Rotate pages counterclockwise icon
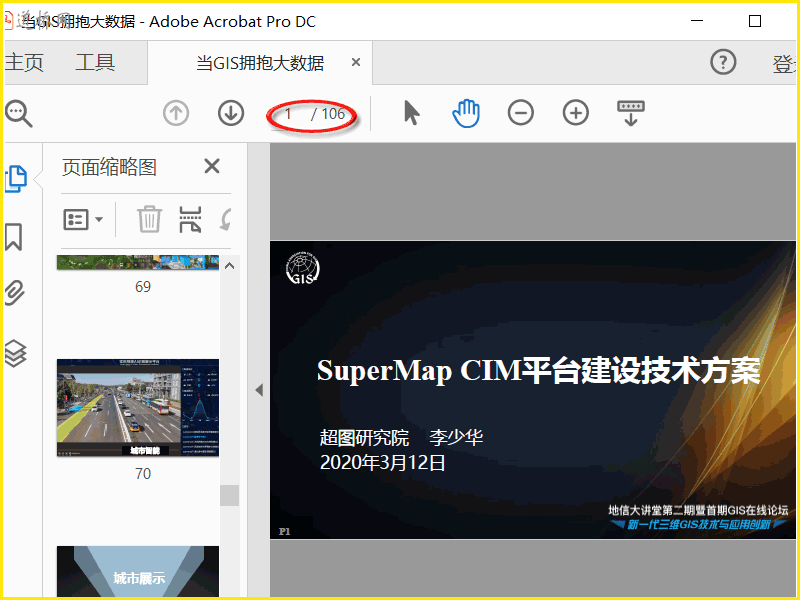The width and height of the screenshot is (800, 600). click(226, 219)
